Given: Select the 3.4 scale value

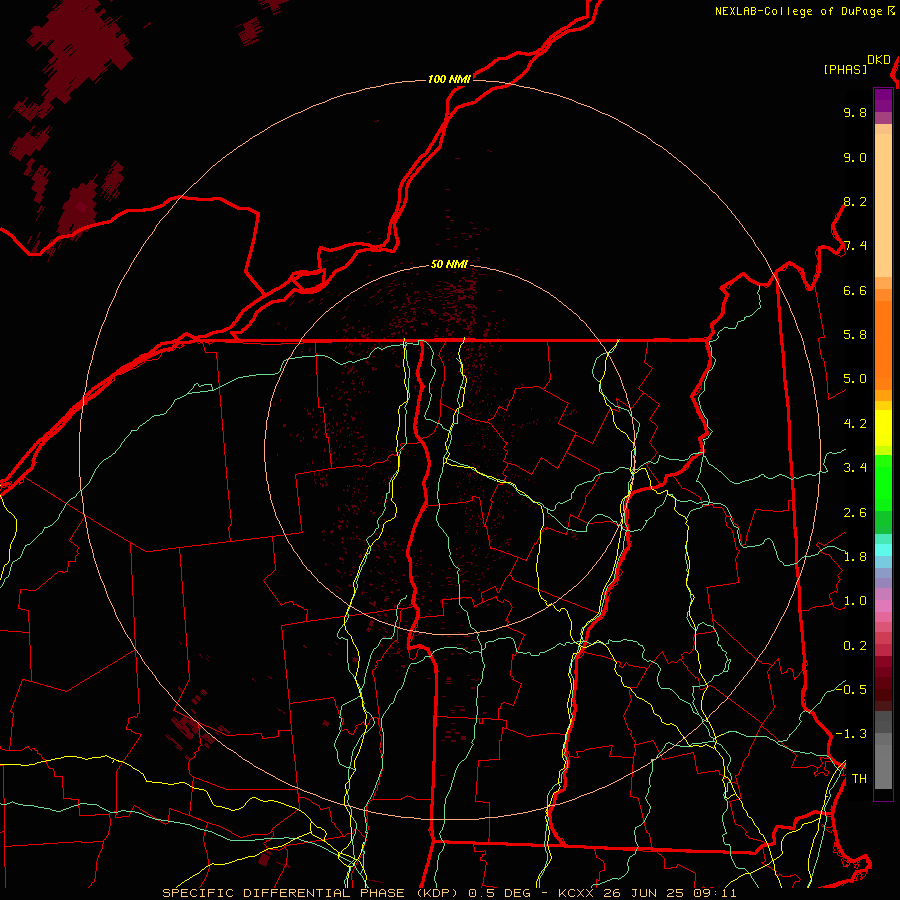Looking at the screenshot, I should click(x=855, y=468).
